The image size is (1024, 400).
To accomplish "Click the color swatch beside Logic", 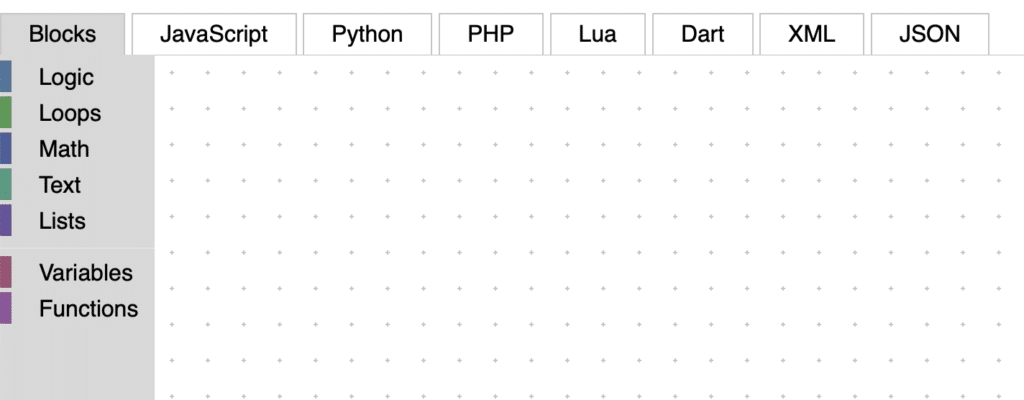I will coord(6,77).
